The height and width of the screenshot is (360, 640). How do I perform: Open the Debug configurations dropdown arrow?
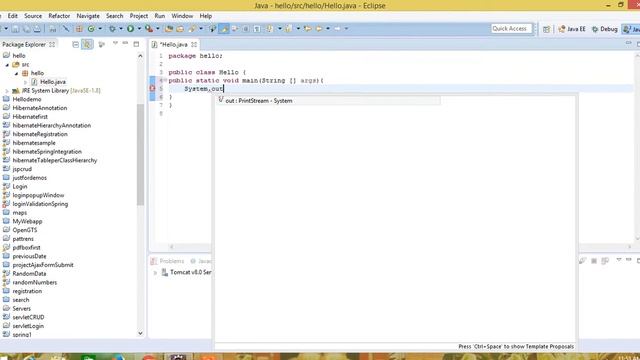[x=121, y=29]
